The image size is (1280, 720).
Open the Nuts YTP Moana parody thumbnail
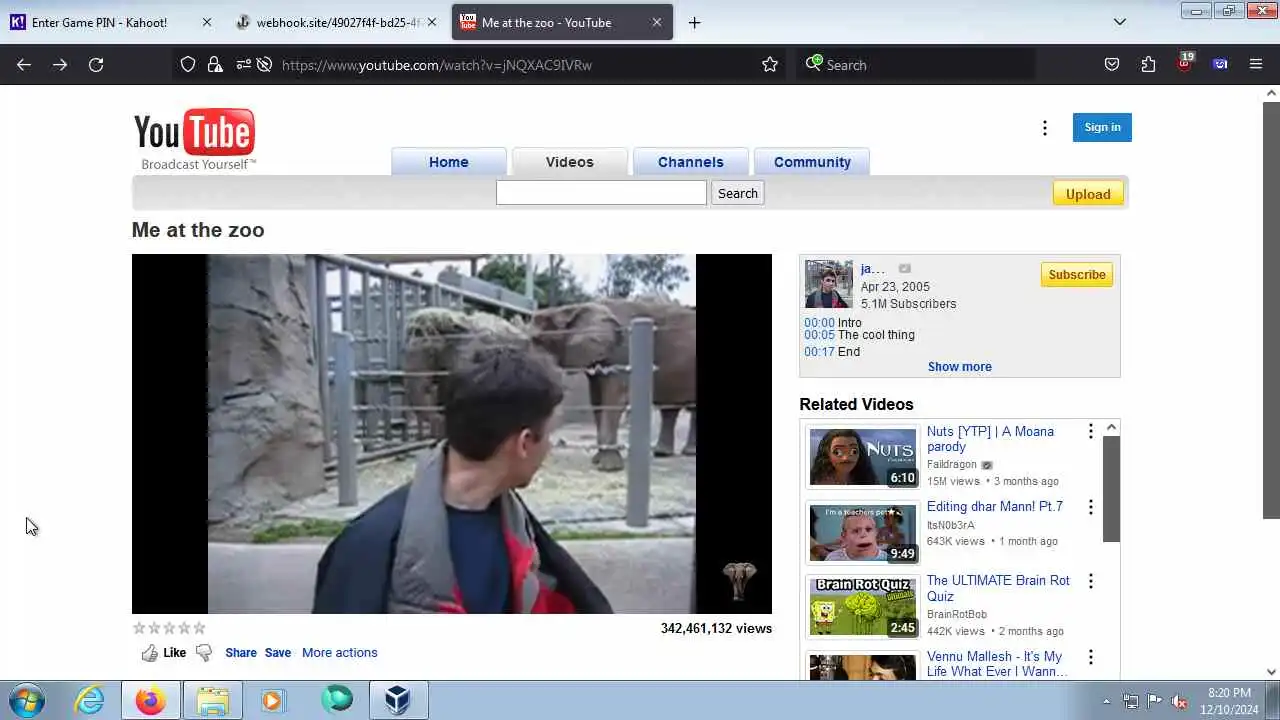pos(863,457)
